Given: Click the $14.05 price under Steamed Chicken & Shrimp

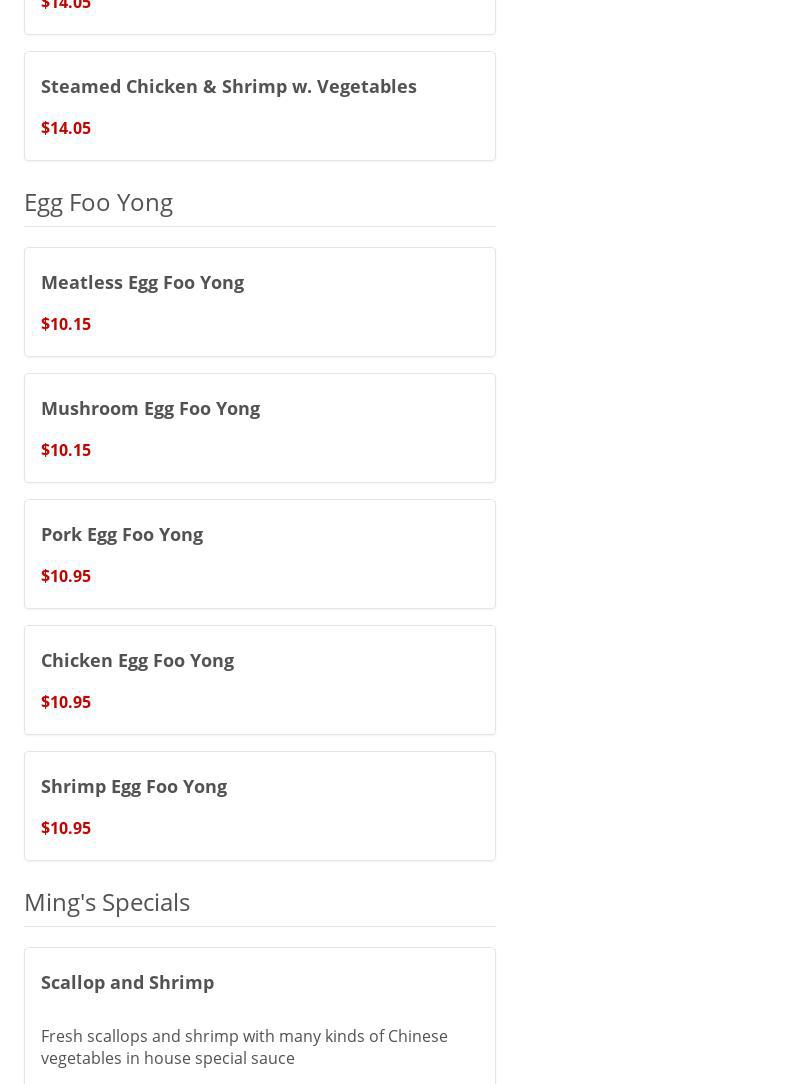Looking at the screenshot, I should 66,128.
